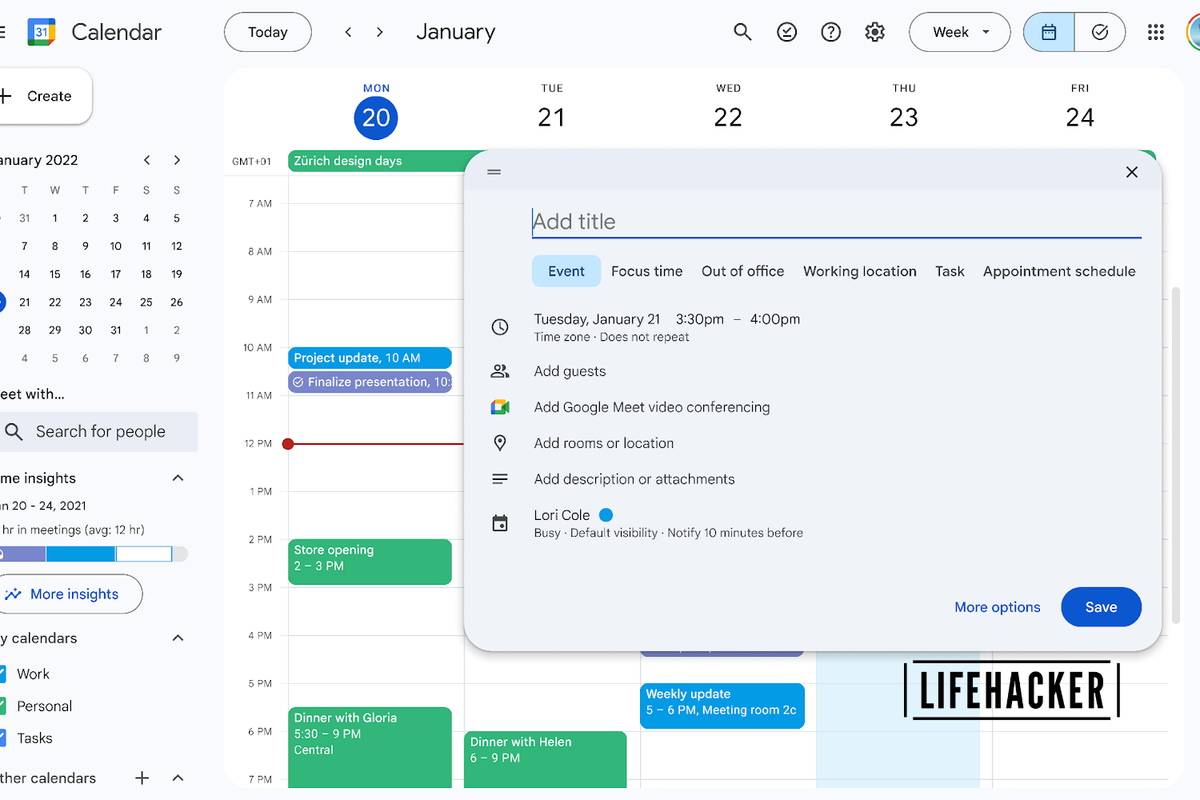Select the Working location tab
This screenshot has width=1200, height=800.
[x=860, y=271]
